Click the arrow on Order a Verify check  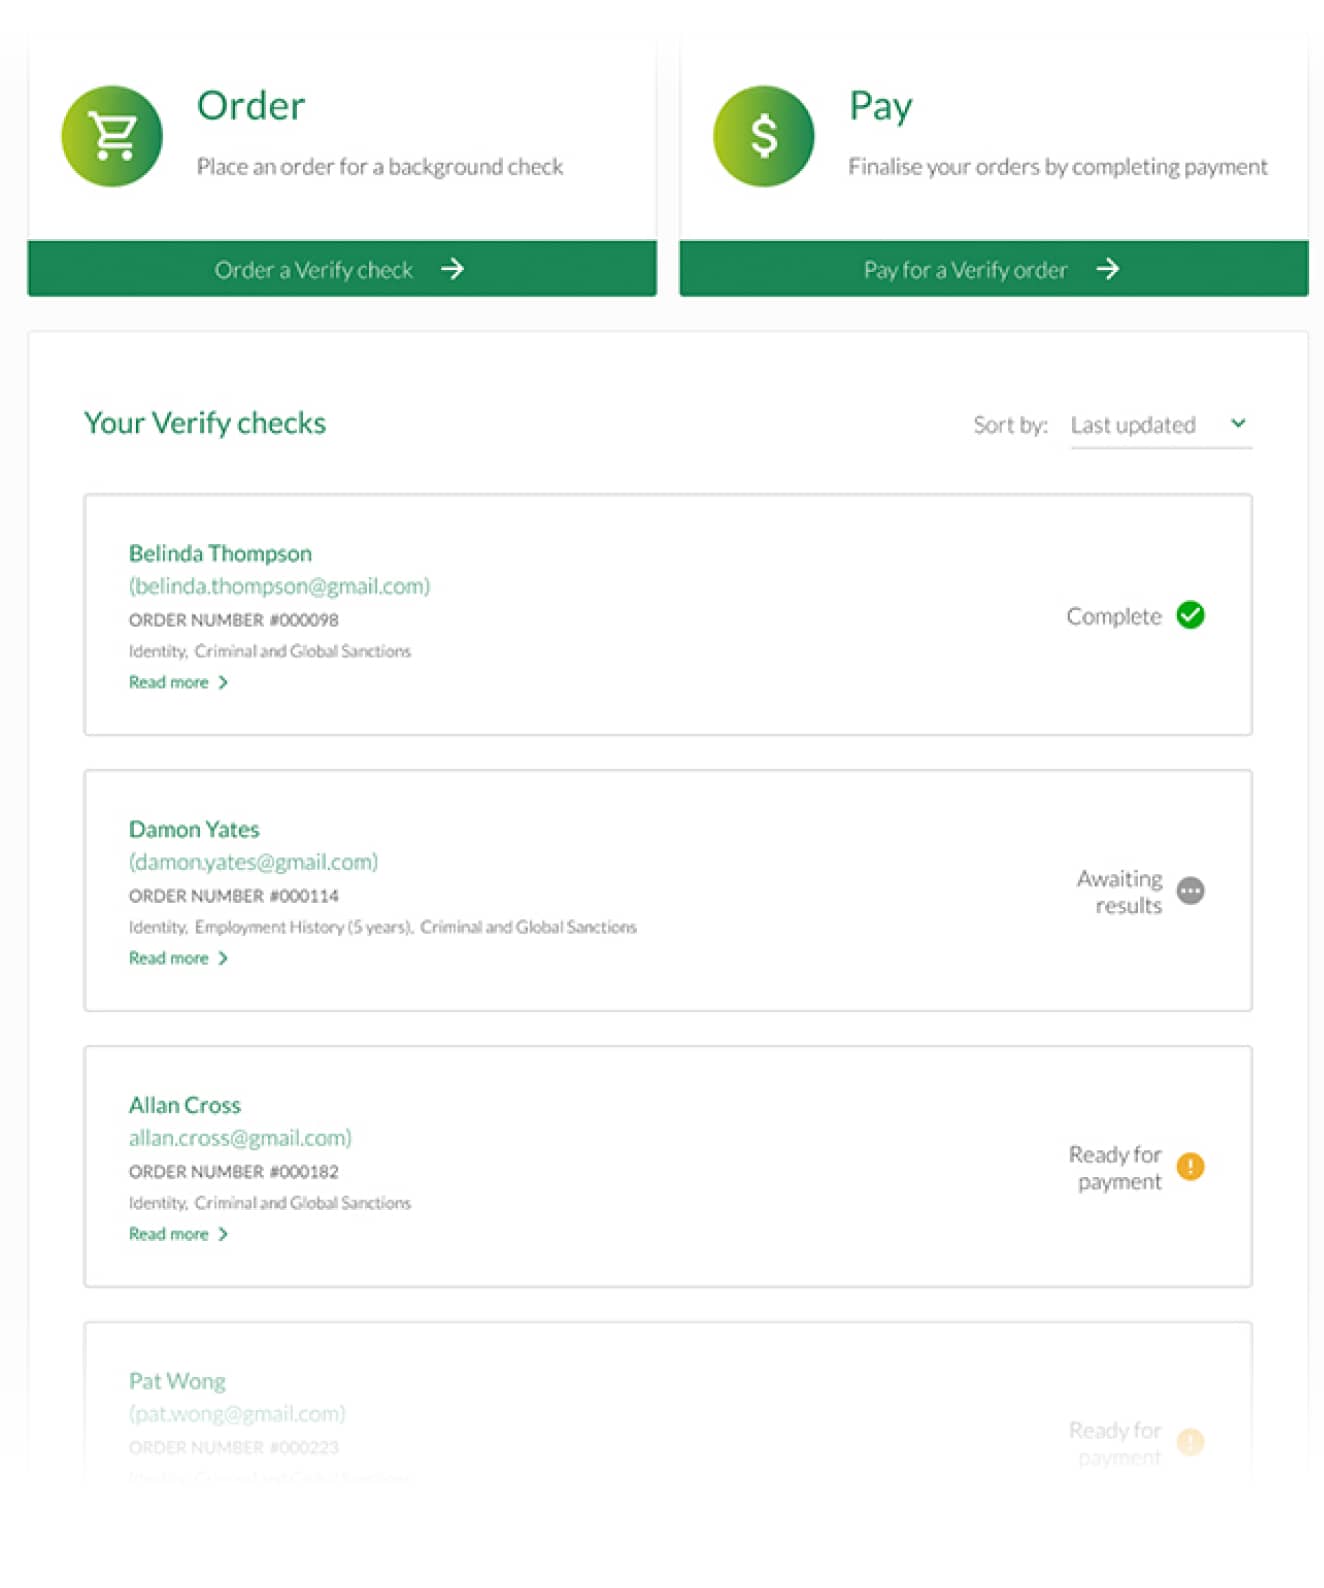[x=453, y=269]
